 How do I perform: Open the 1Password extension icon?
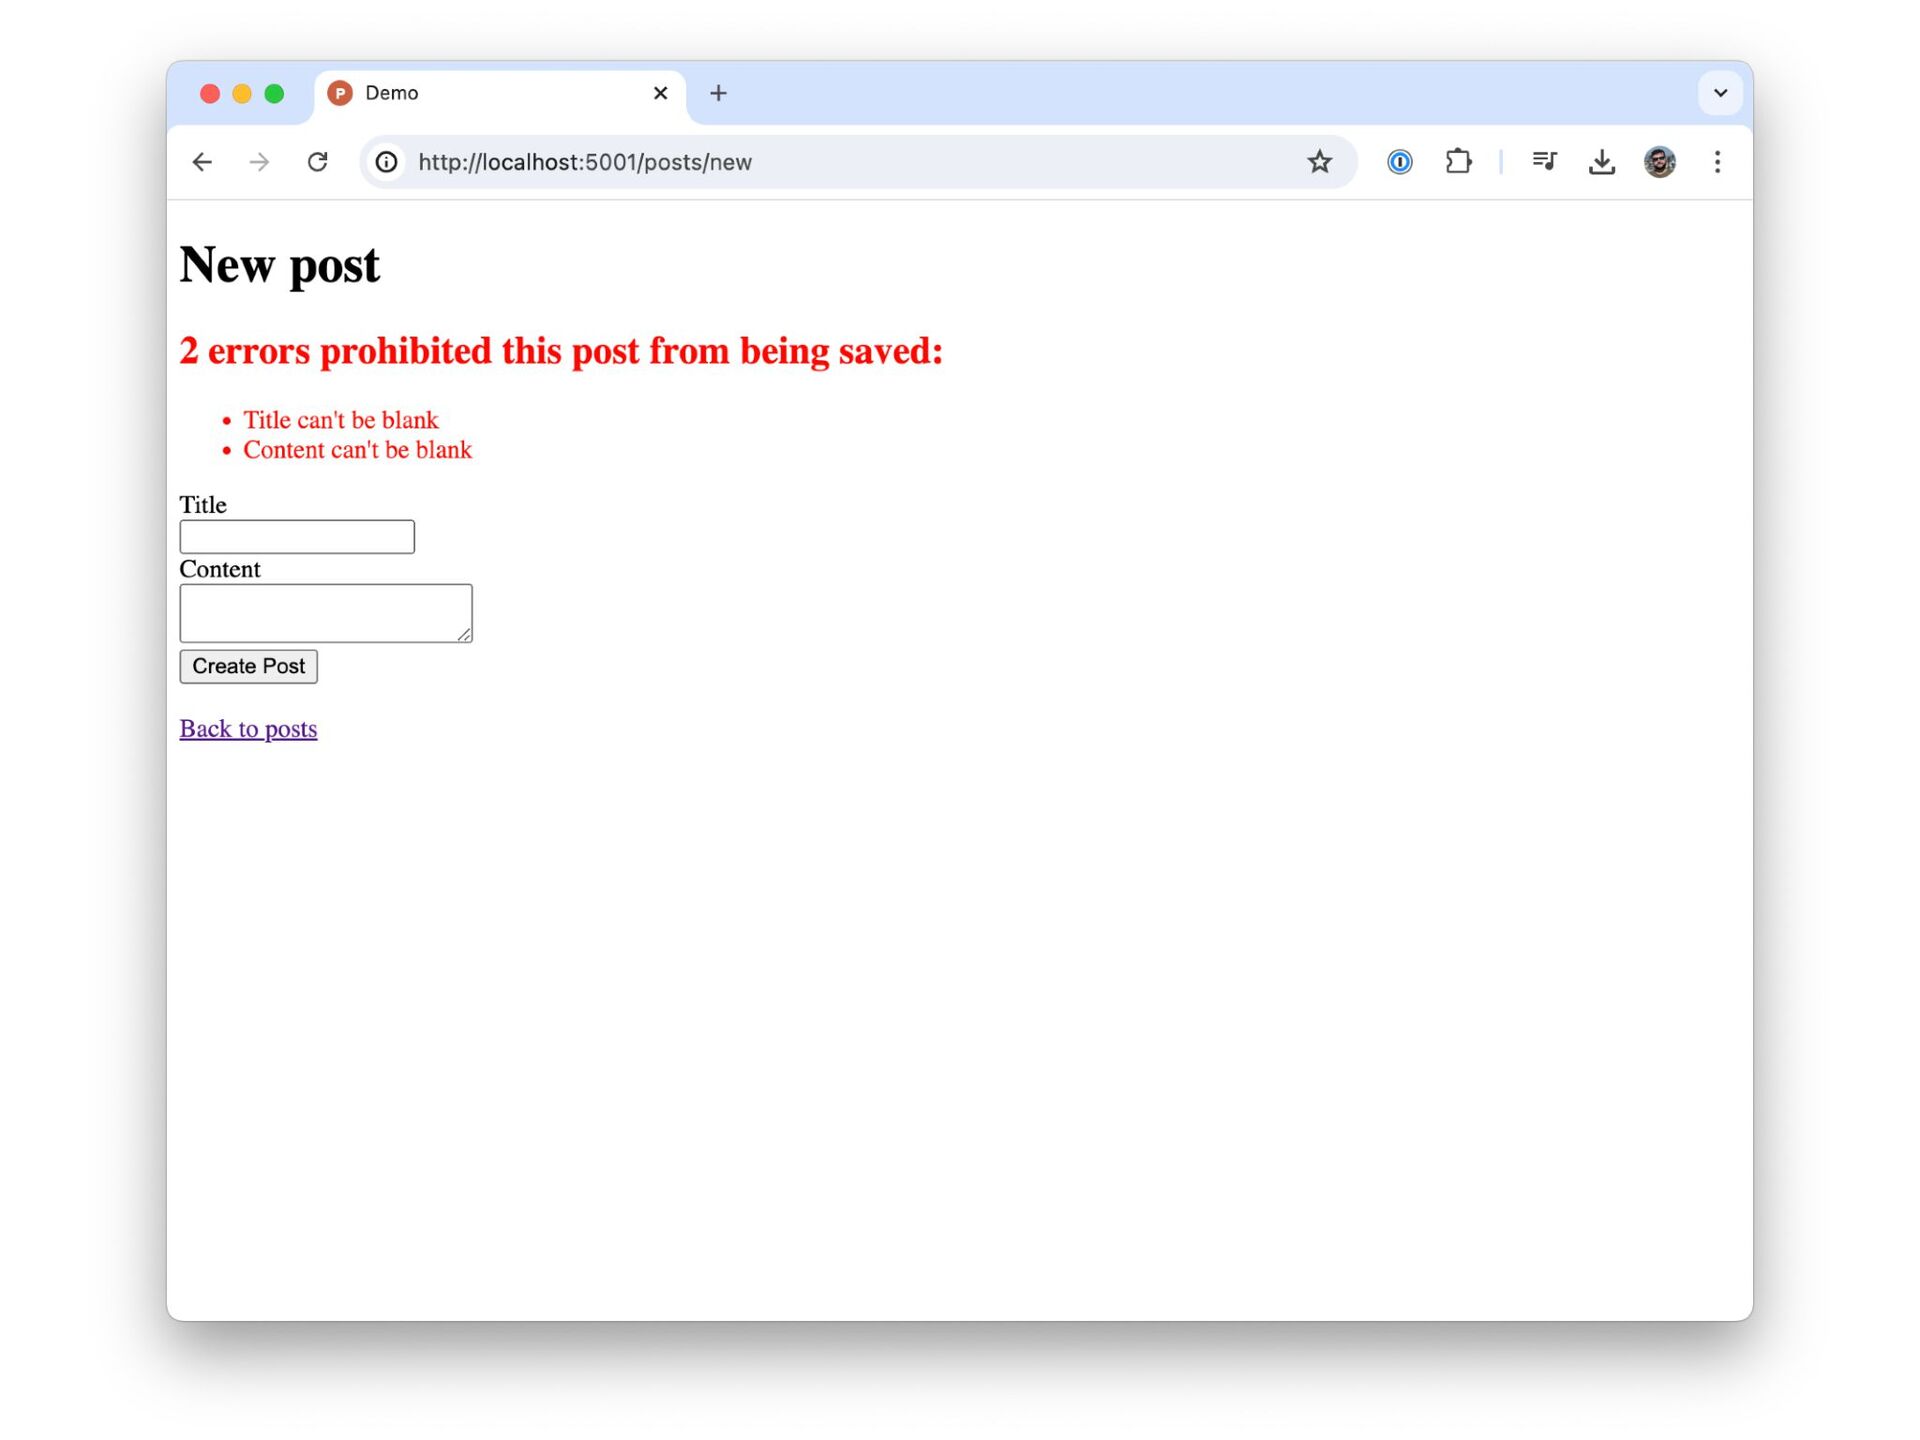click(1399, 162)
